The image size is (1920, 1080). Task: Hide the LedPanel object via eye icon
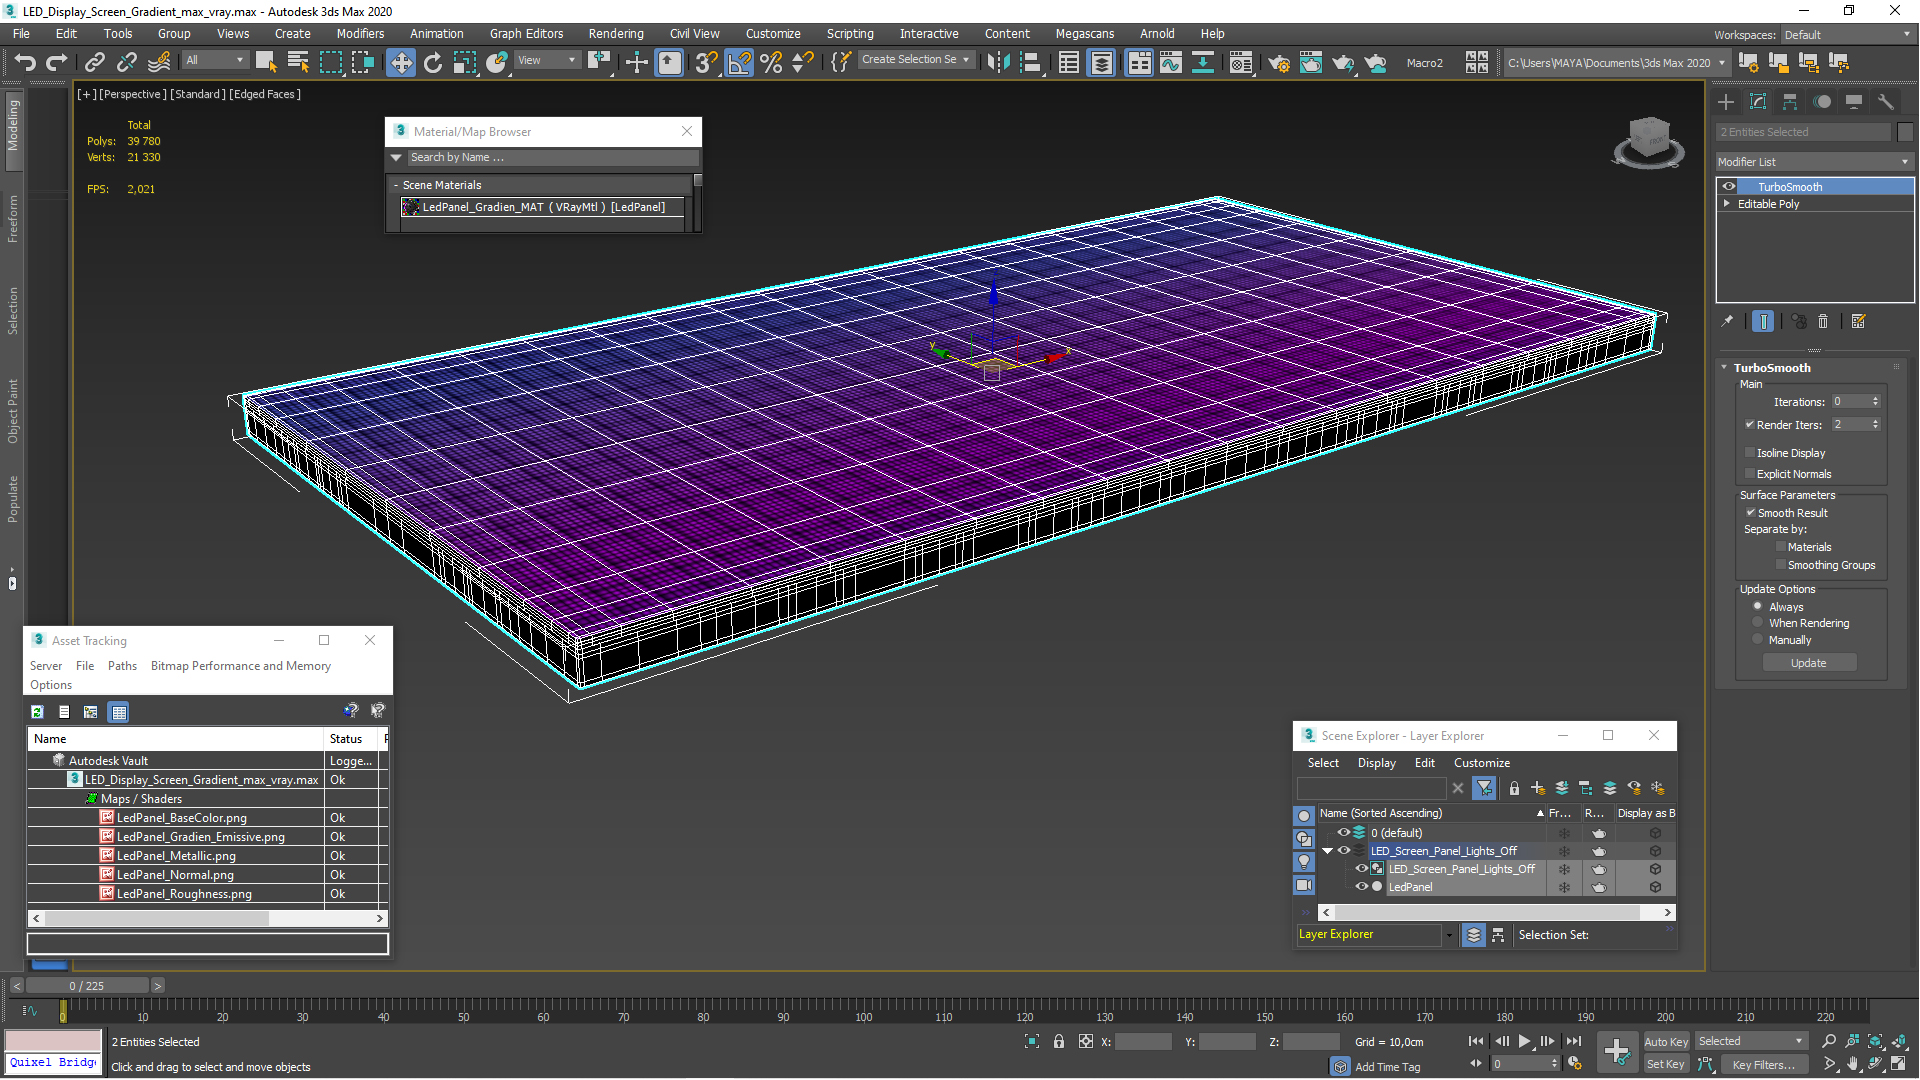click(x=1361, y=887)
